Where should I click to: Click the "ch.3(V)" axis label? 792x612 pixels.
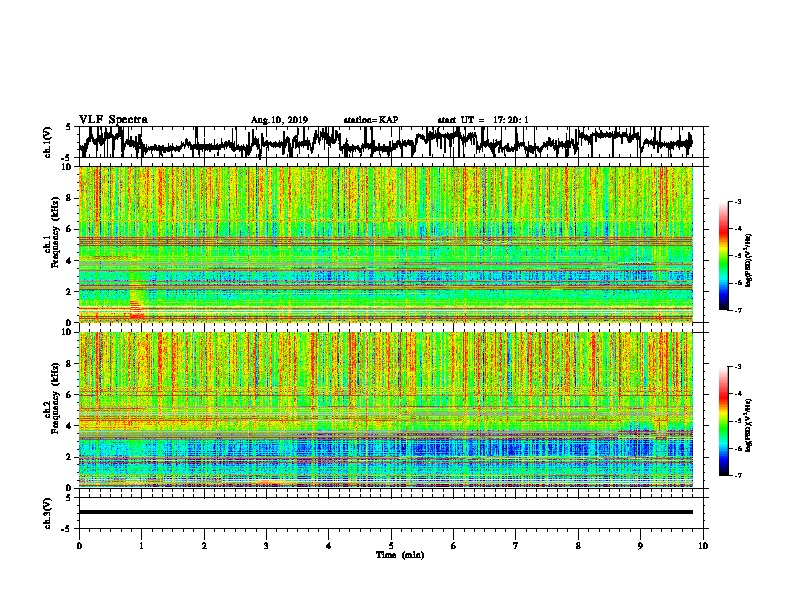(x=48, y=513)
